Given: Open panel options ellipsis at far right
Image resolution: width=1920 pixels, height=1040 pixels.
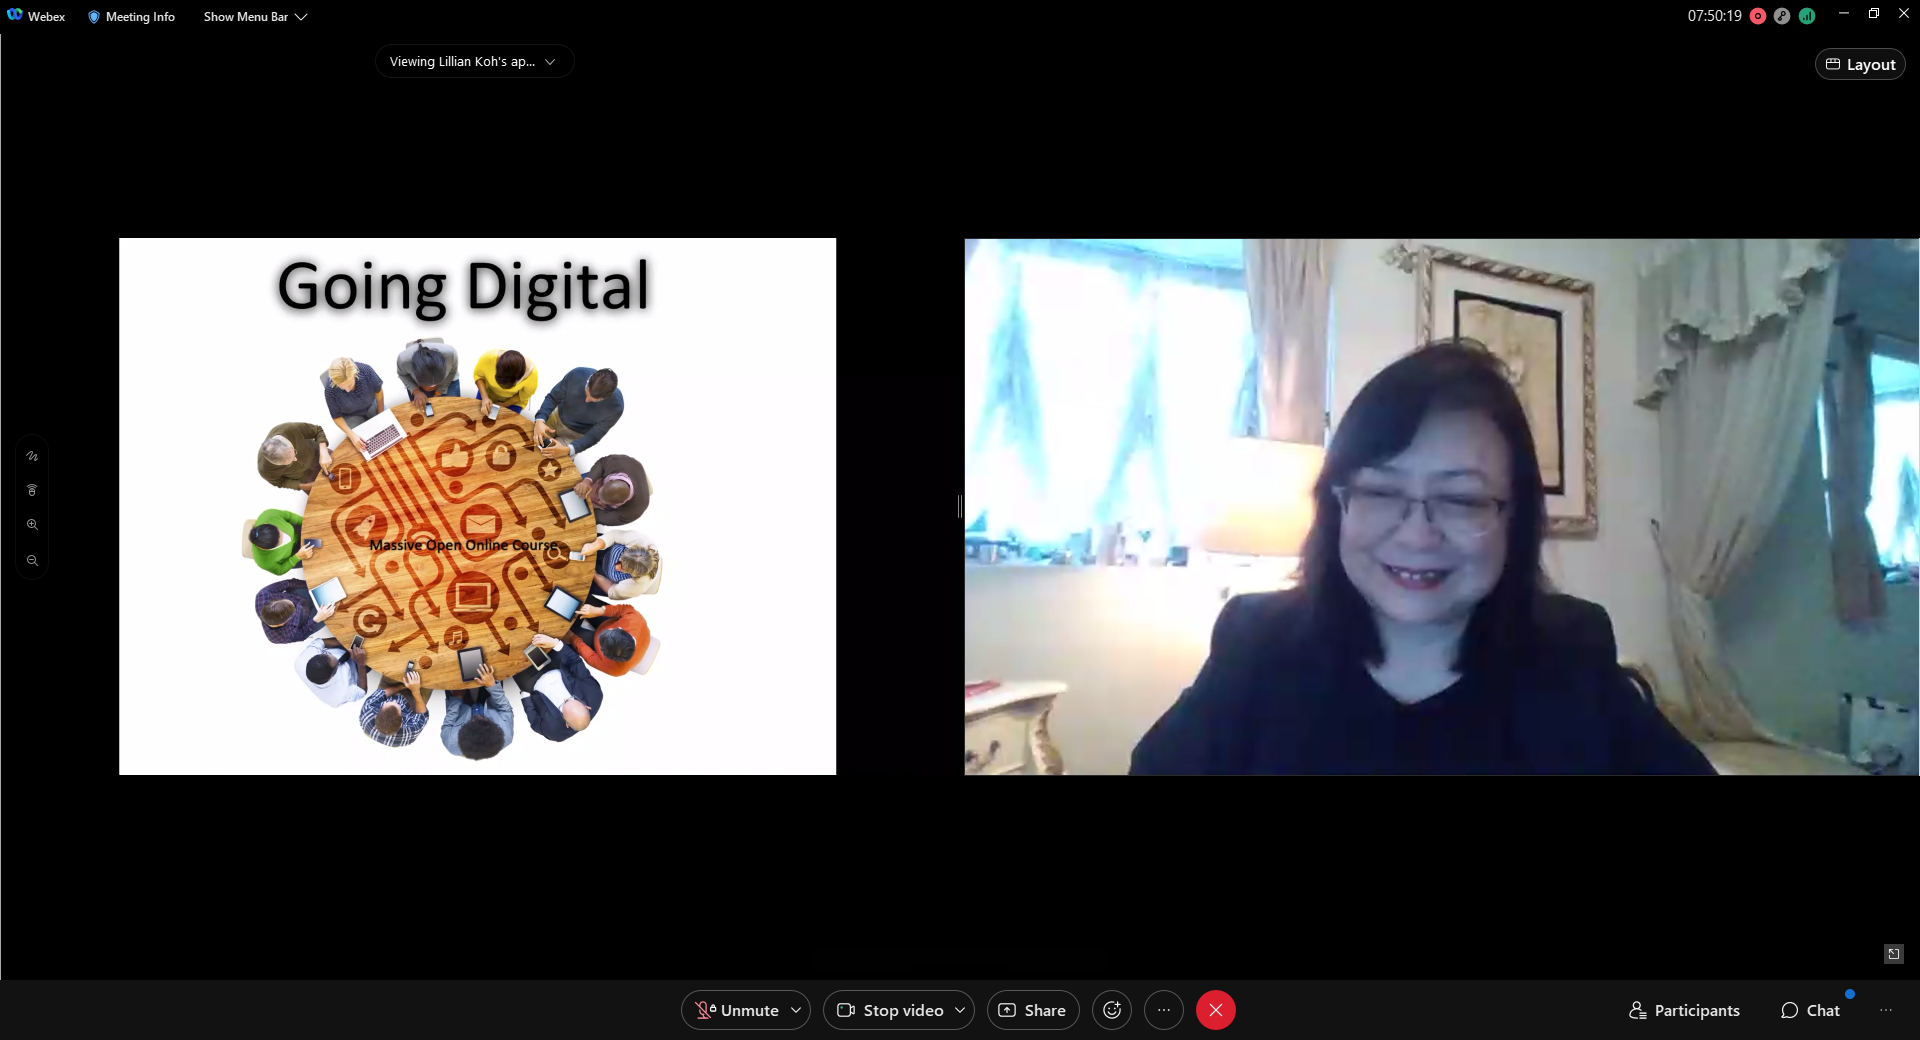Looking at the screenshot, I should [1886, 1010].
